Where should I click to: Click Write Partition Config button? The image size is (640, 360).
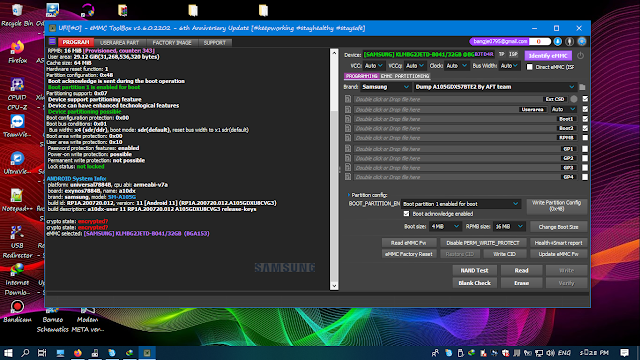(557, 206)
